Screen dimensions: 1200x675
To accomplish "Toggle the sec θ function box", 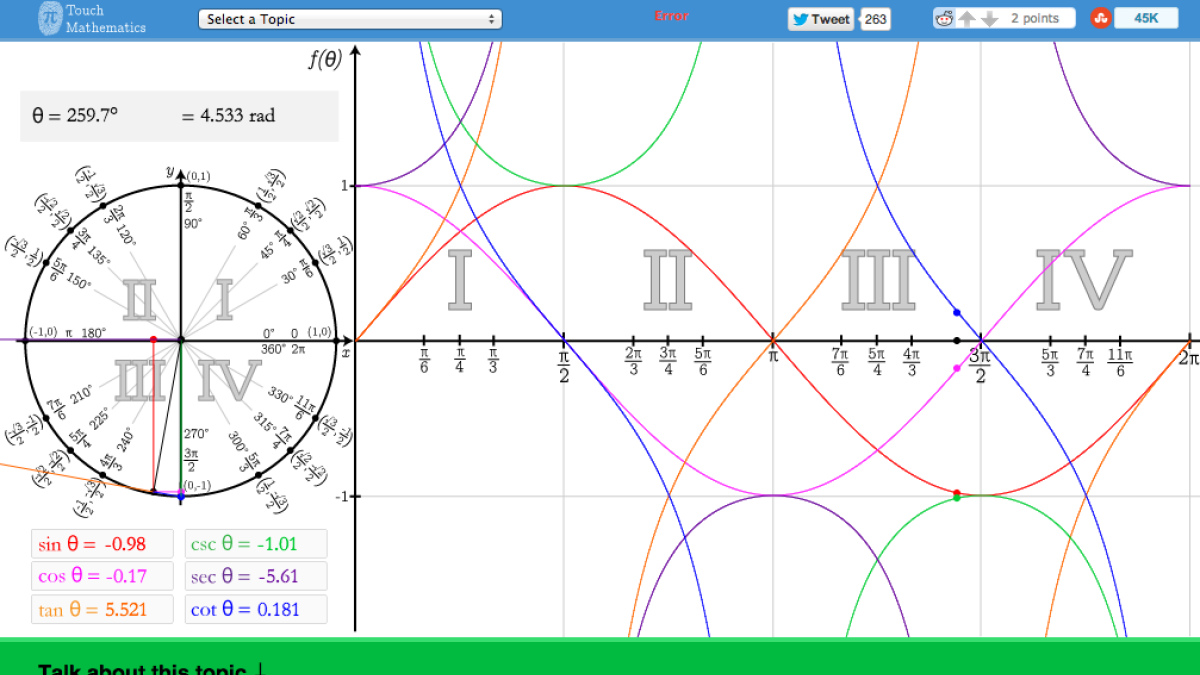I will click(x=256, y=576).
